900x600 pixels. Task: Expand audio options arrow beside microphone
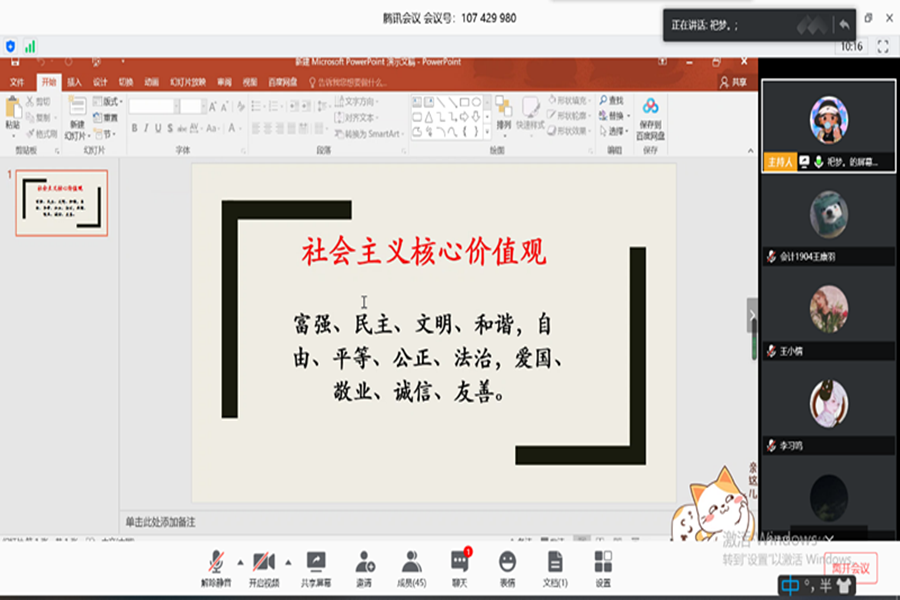[x=239, y=560]
